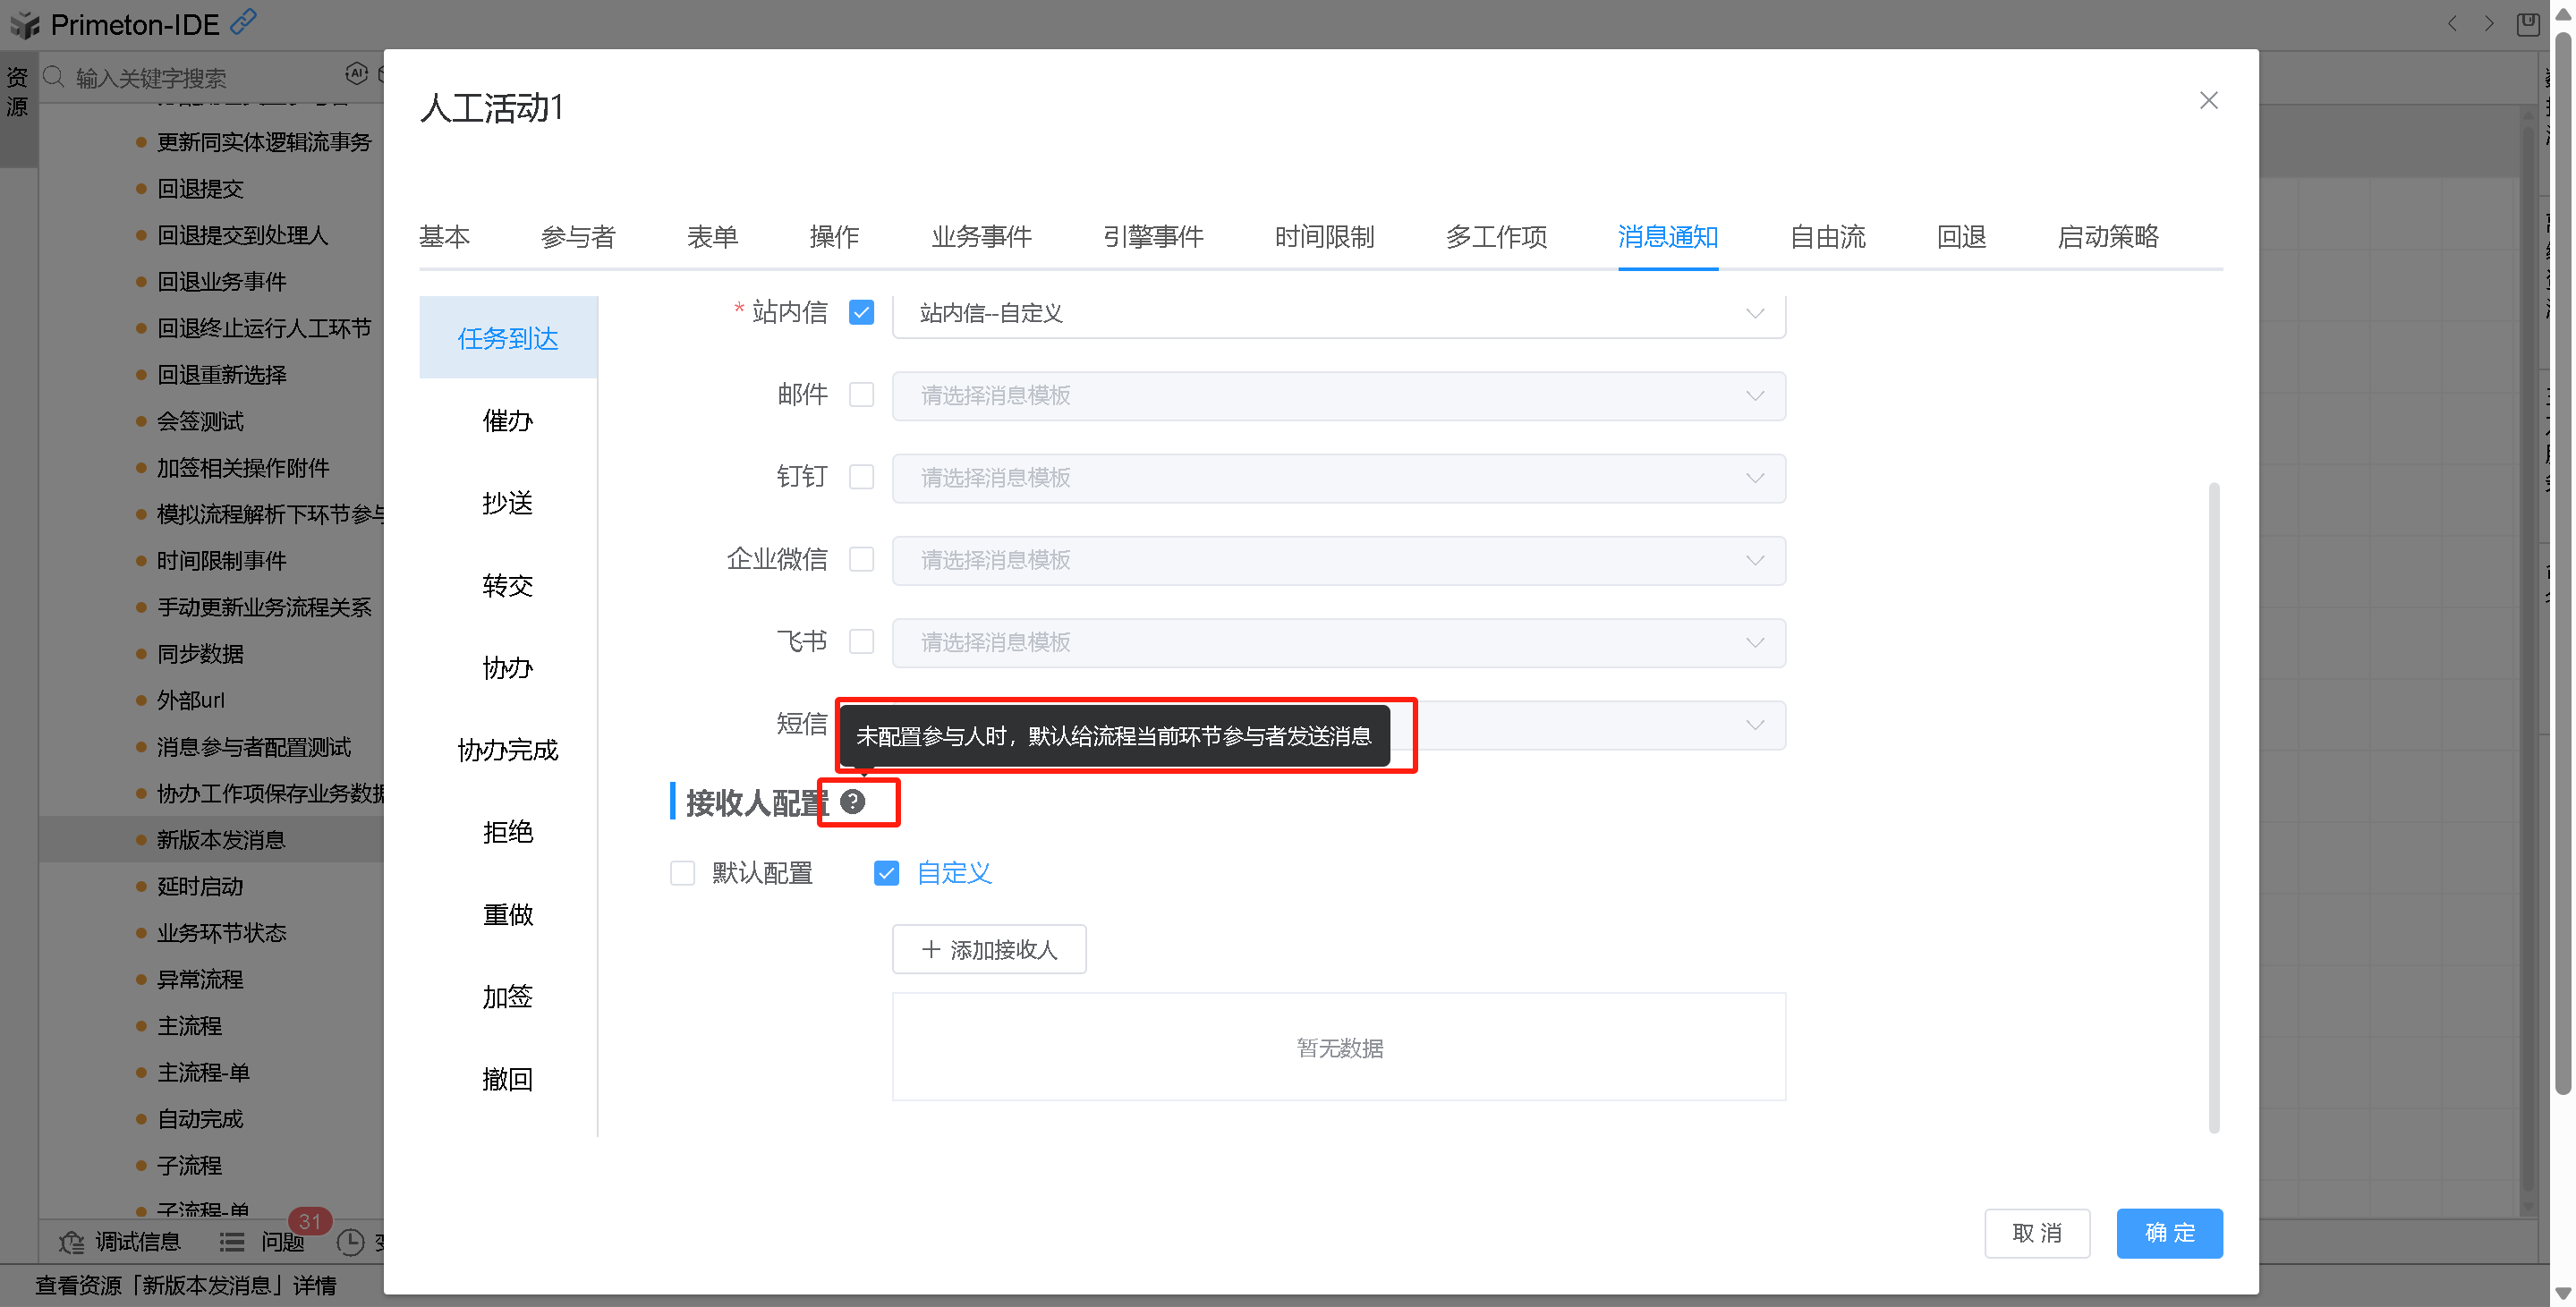This screenshot has width=2576, height=1307.
Task: Click the magnifier search icon in resource panel
Action: pyautogui.click(x=54, y=77)
